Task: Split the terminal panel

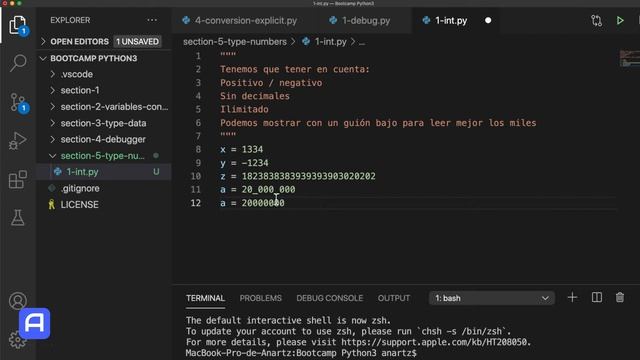Action: (x=597, y=298)
